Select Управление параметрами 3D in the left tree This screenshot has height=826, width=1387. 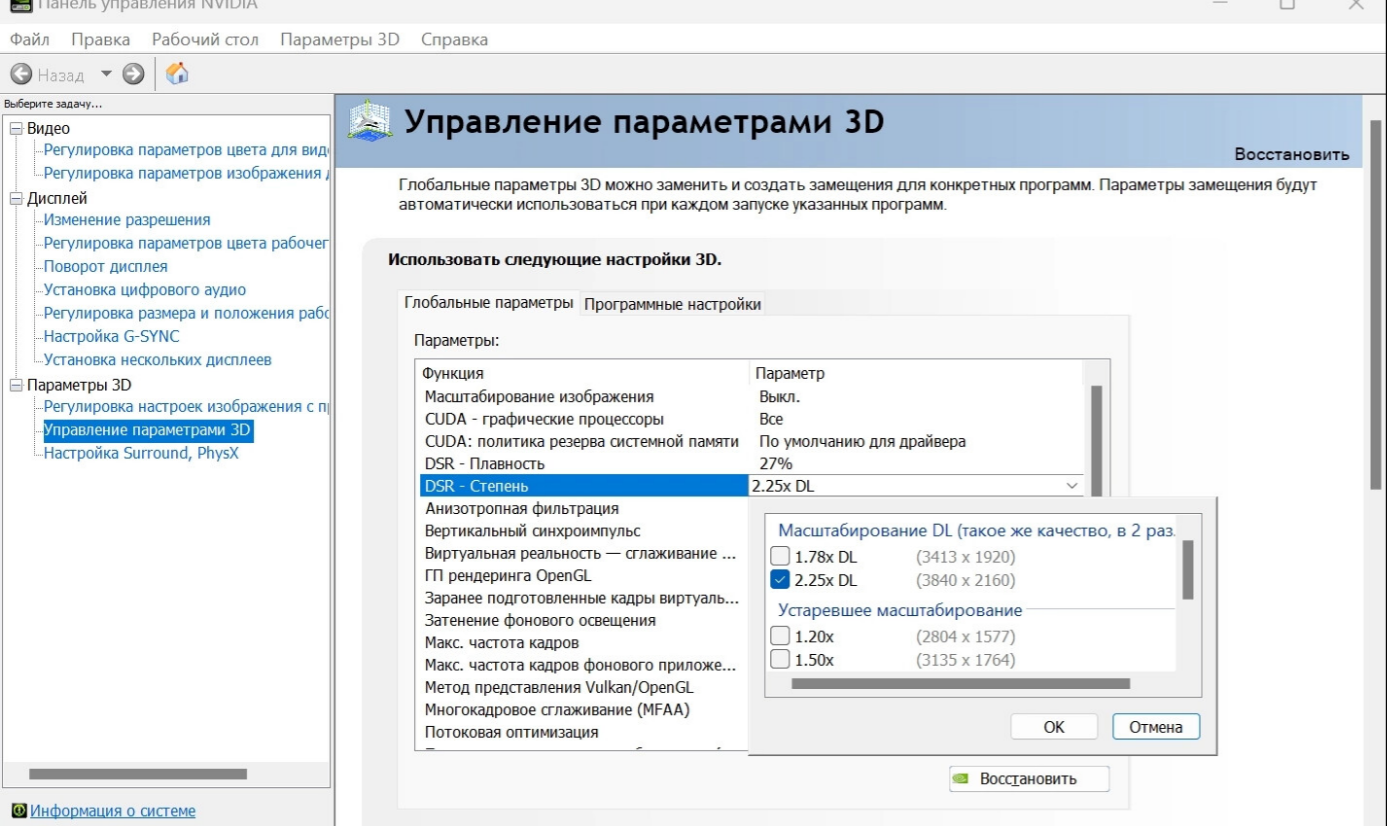coord(147,430)
